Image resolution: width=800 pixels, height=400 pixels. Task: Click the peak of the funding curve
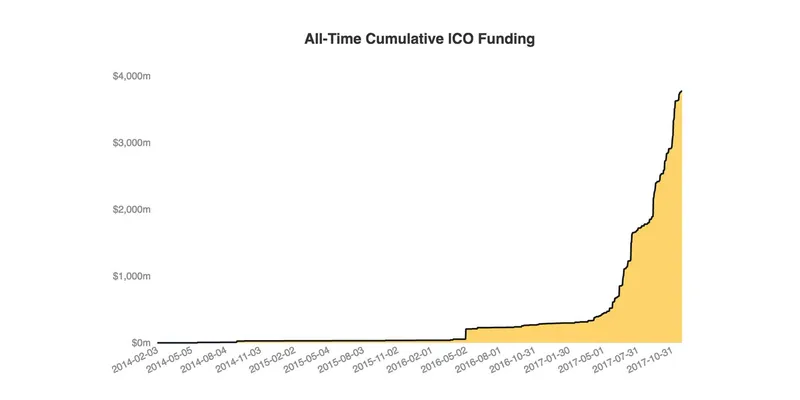(681, 92)
